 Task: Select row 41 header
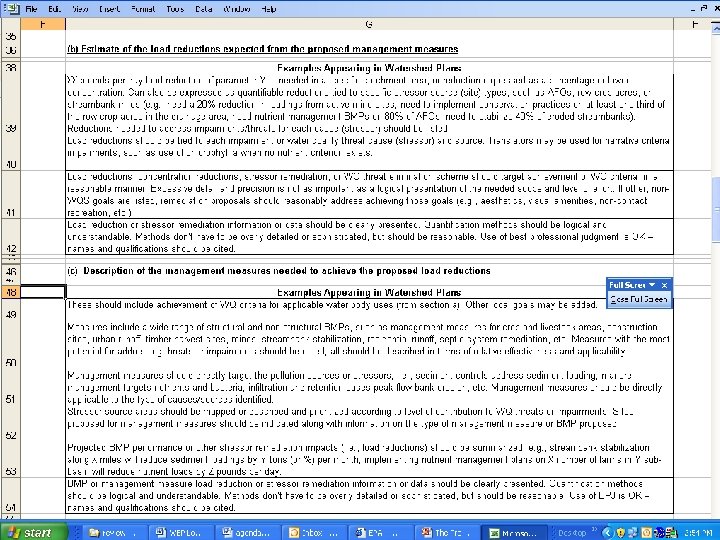point(10,194)
